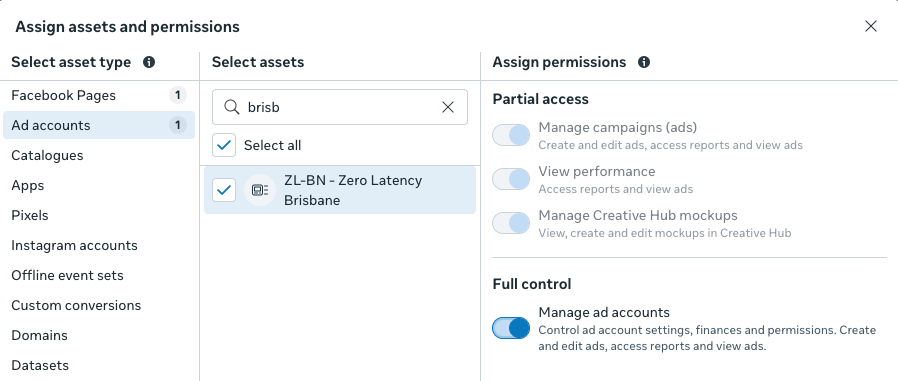The width and height of the screenshot is (898, 381).
Task: Click the Select all label text
Action: pyautogui.click(x=272, y=146)
